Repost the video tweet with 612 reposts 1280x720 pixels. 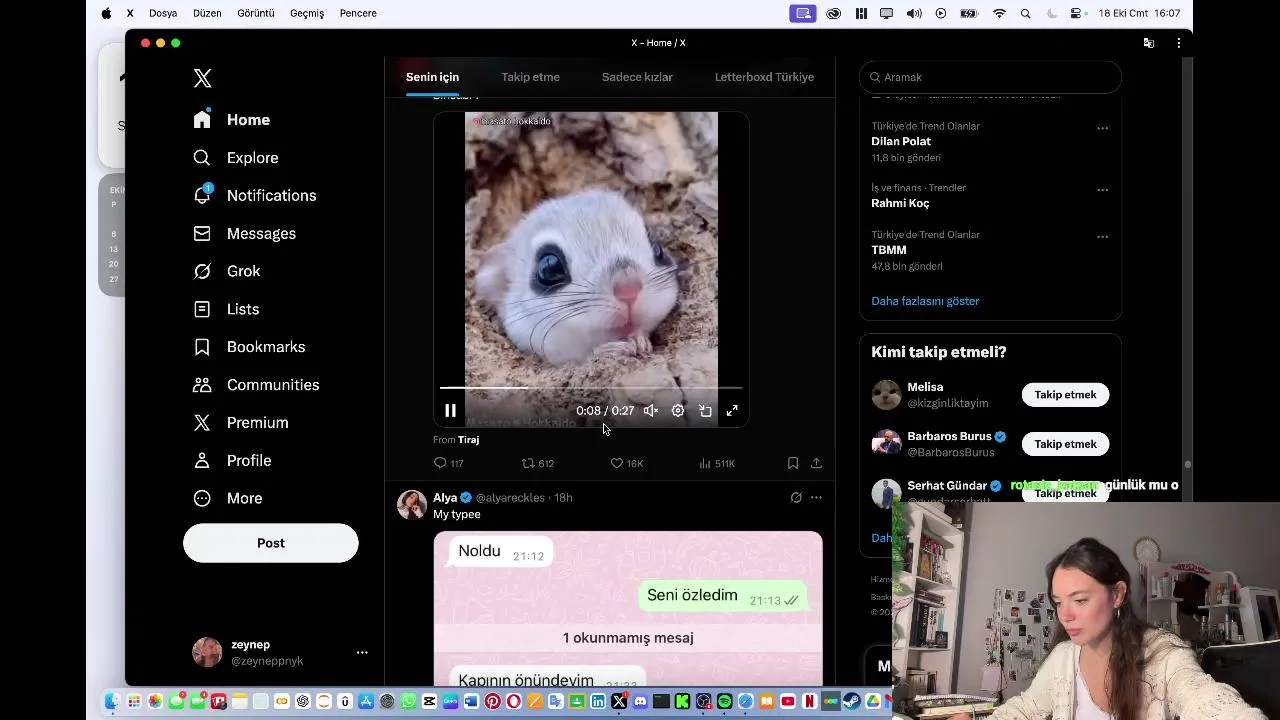point(538,463)
